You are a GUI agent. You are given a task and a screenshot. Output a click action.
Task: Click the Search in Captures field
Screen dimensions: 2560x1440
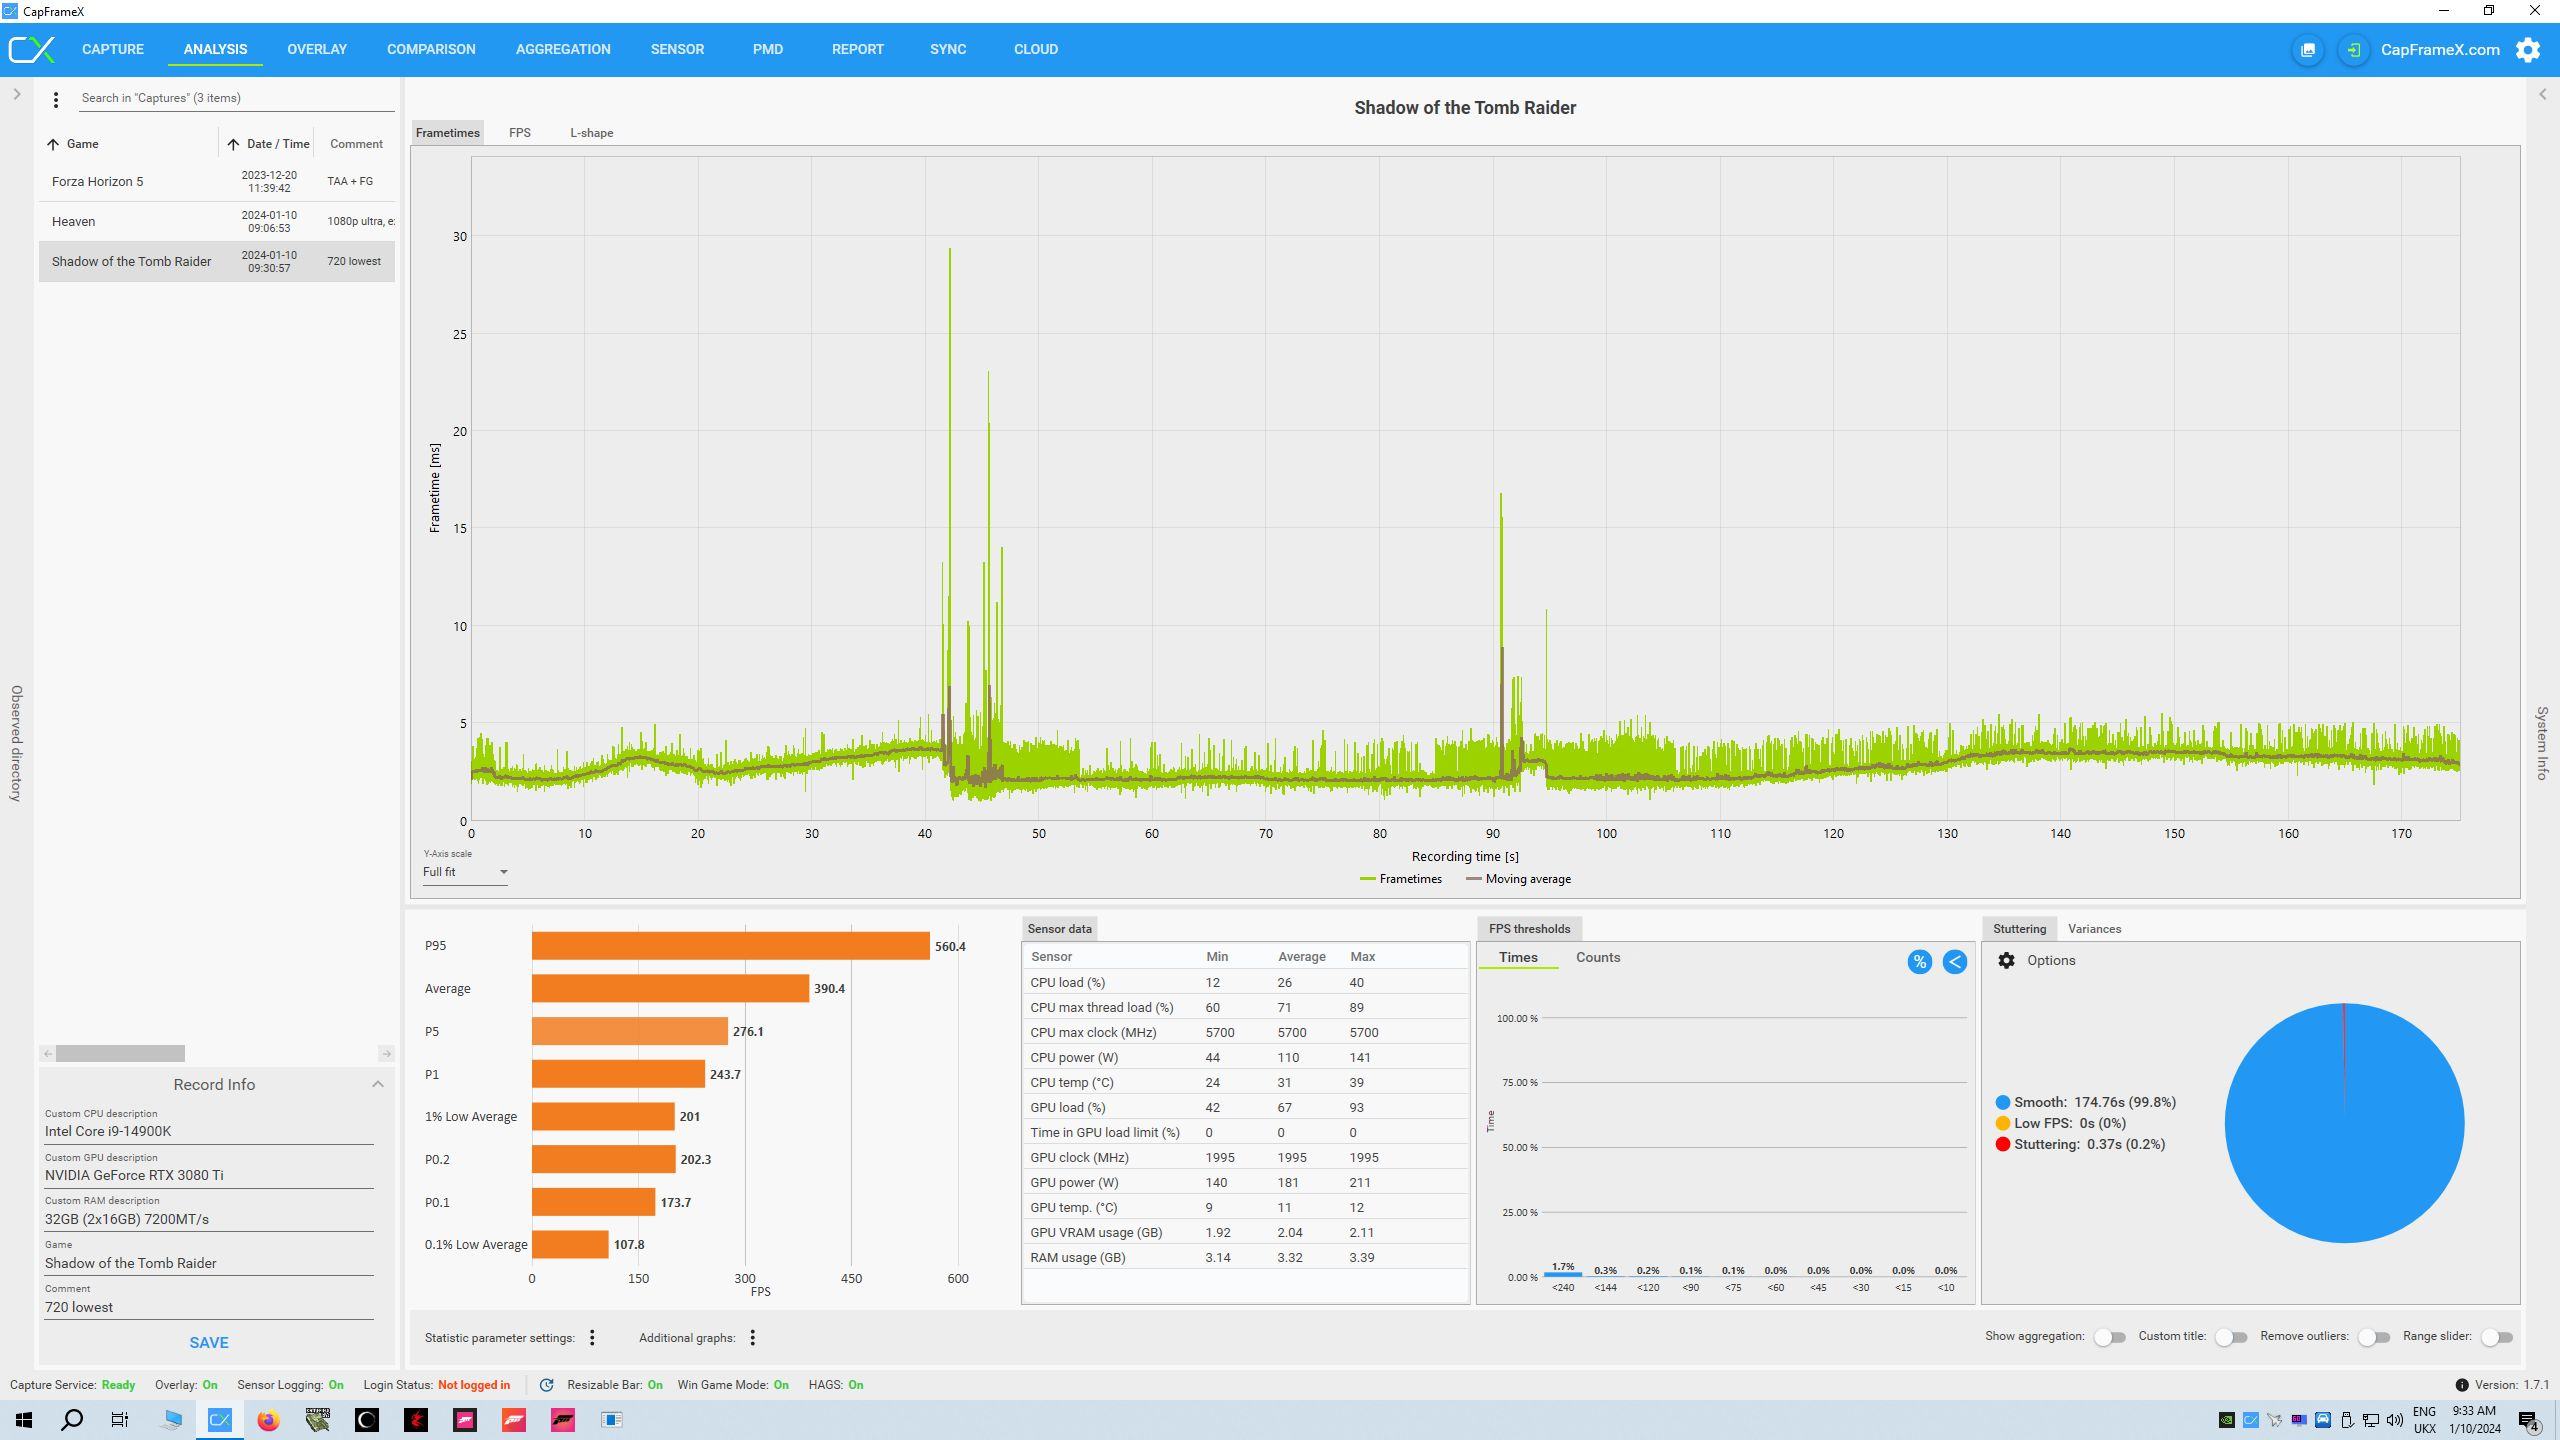(x=237, y=98)
